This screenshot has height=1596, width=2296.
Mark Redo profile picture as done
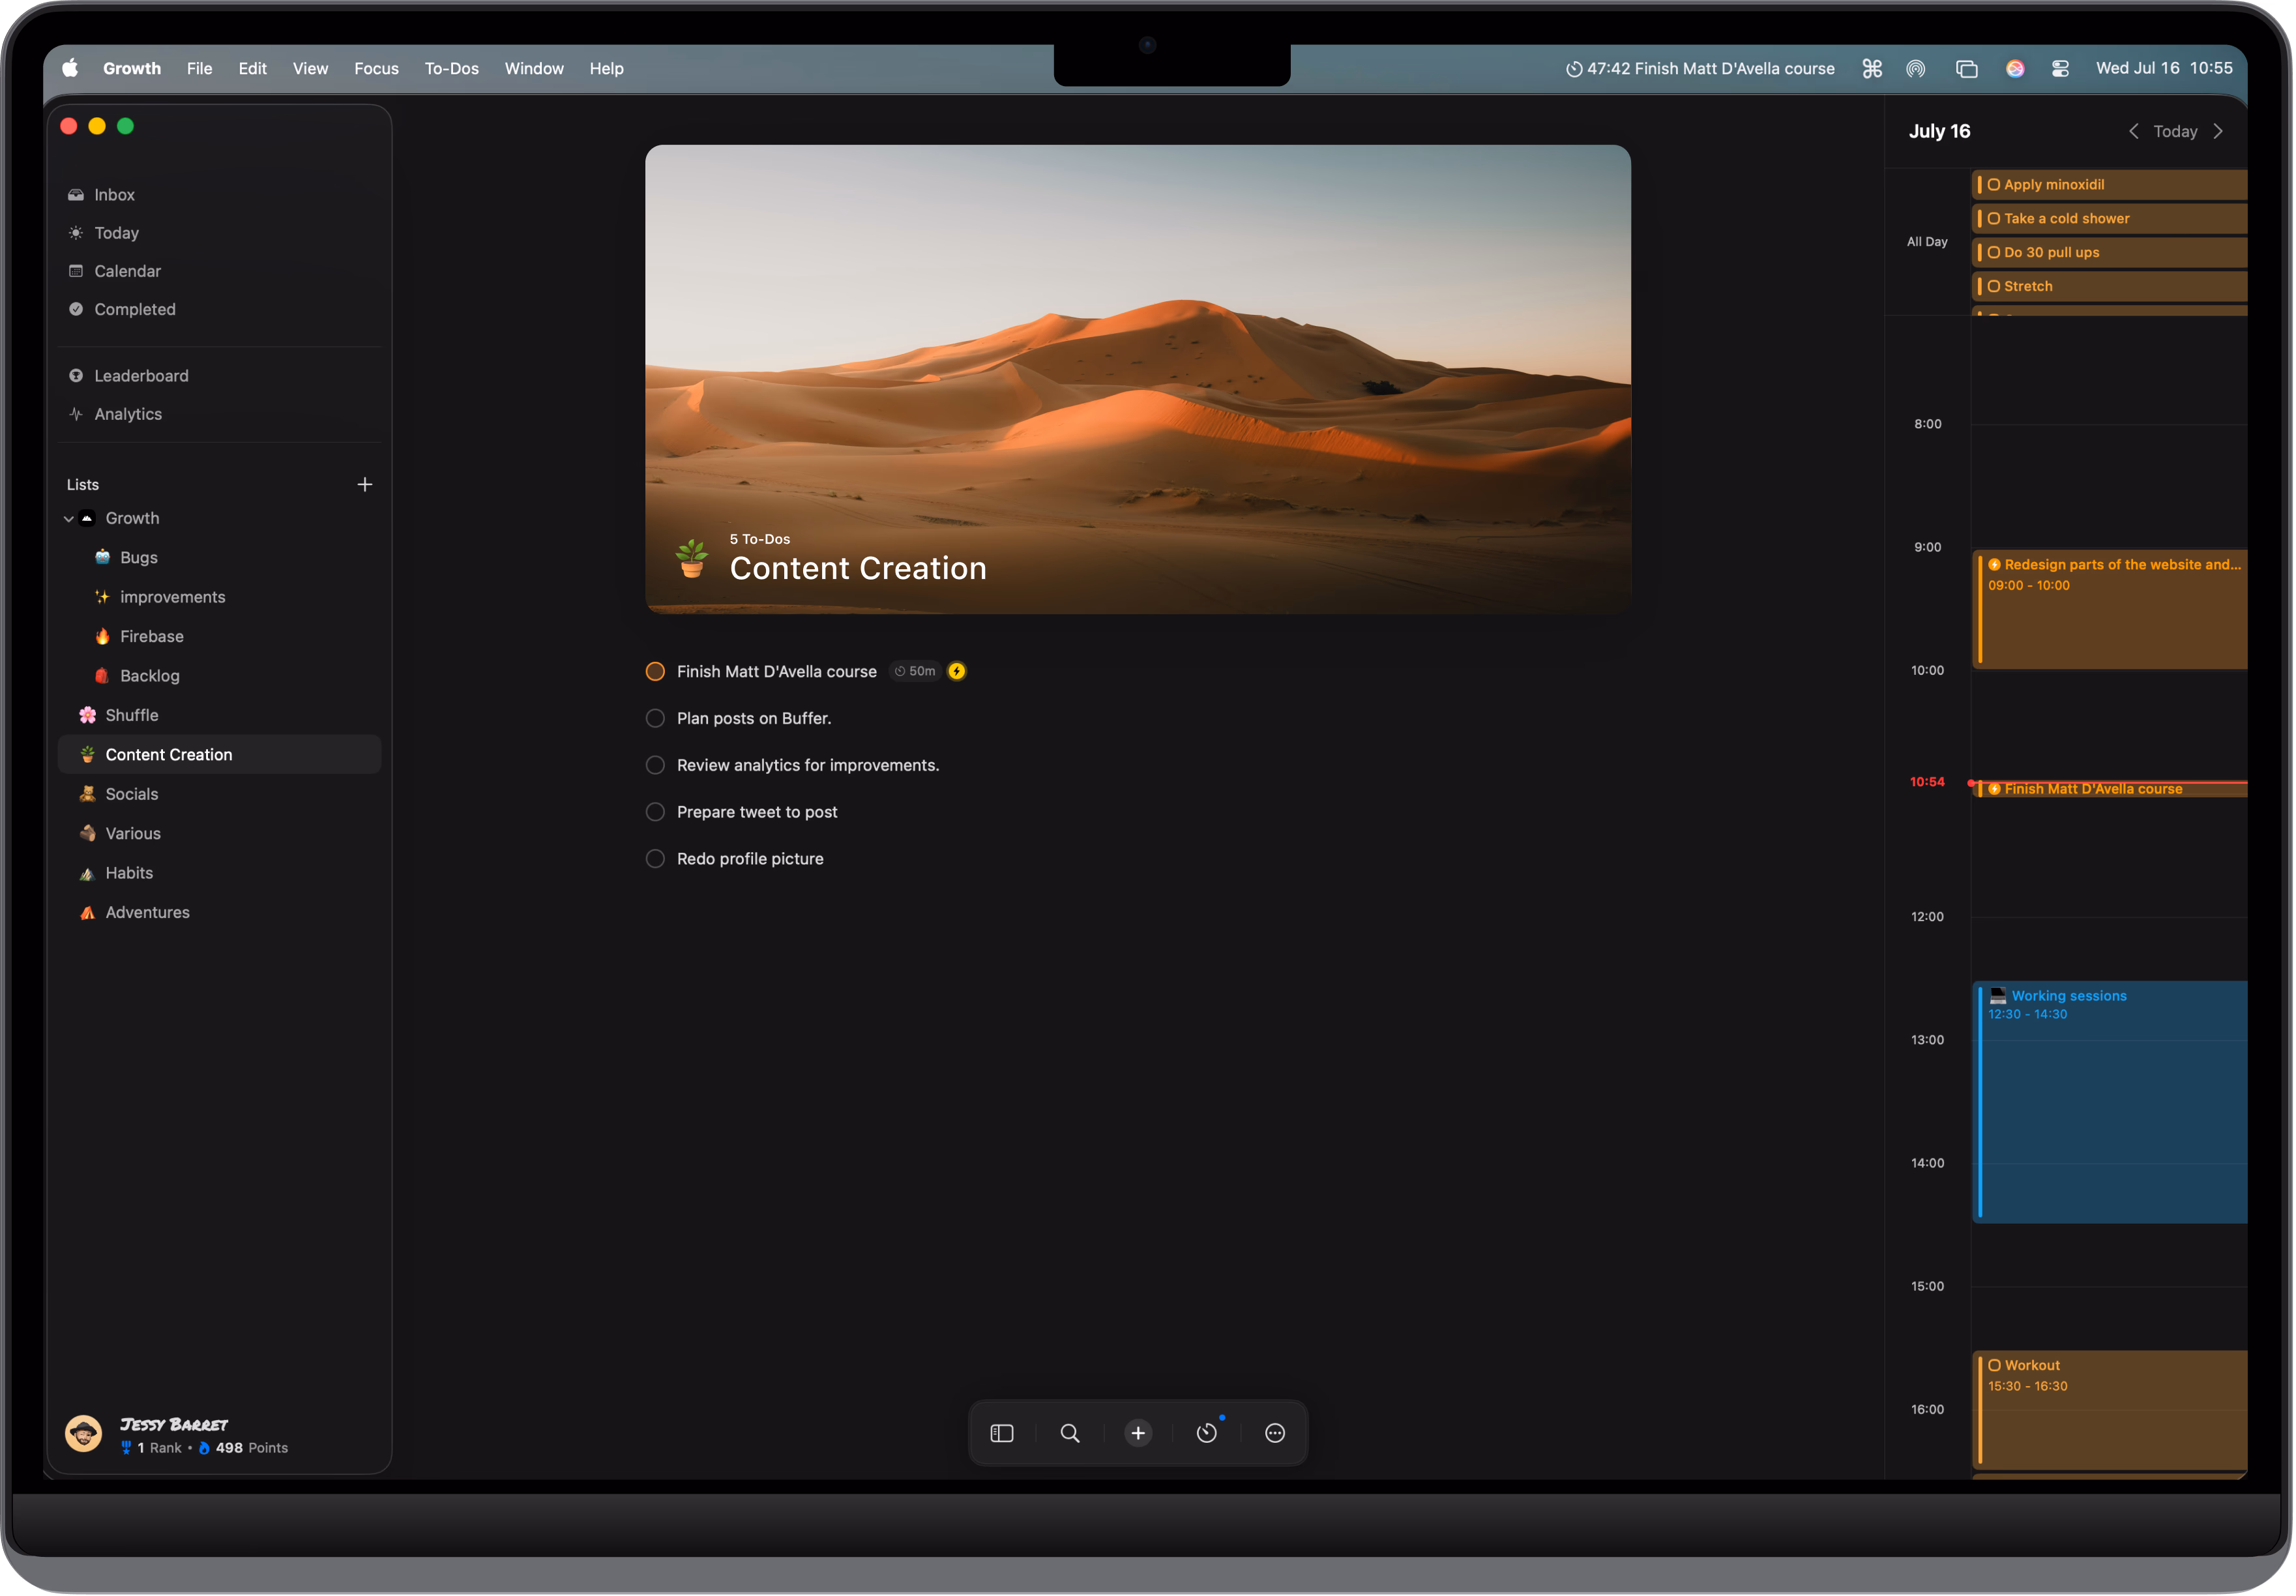pos(655,859)
